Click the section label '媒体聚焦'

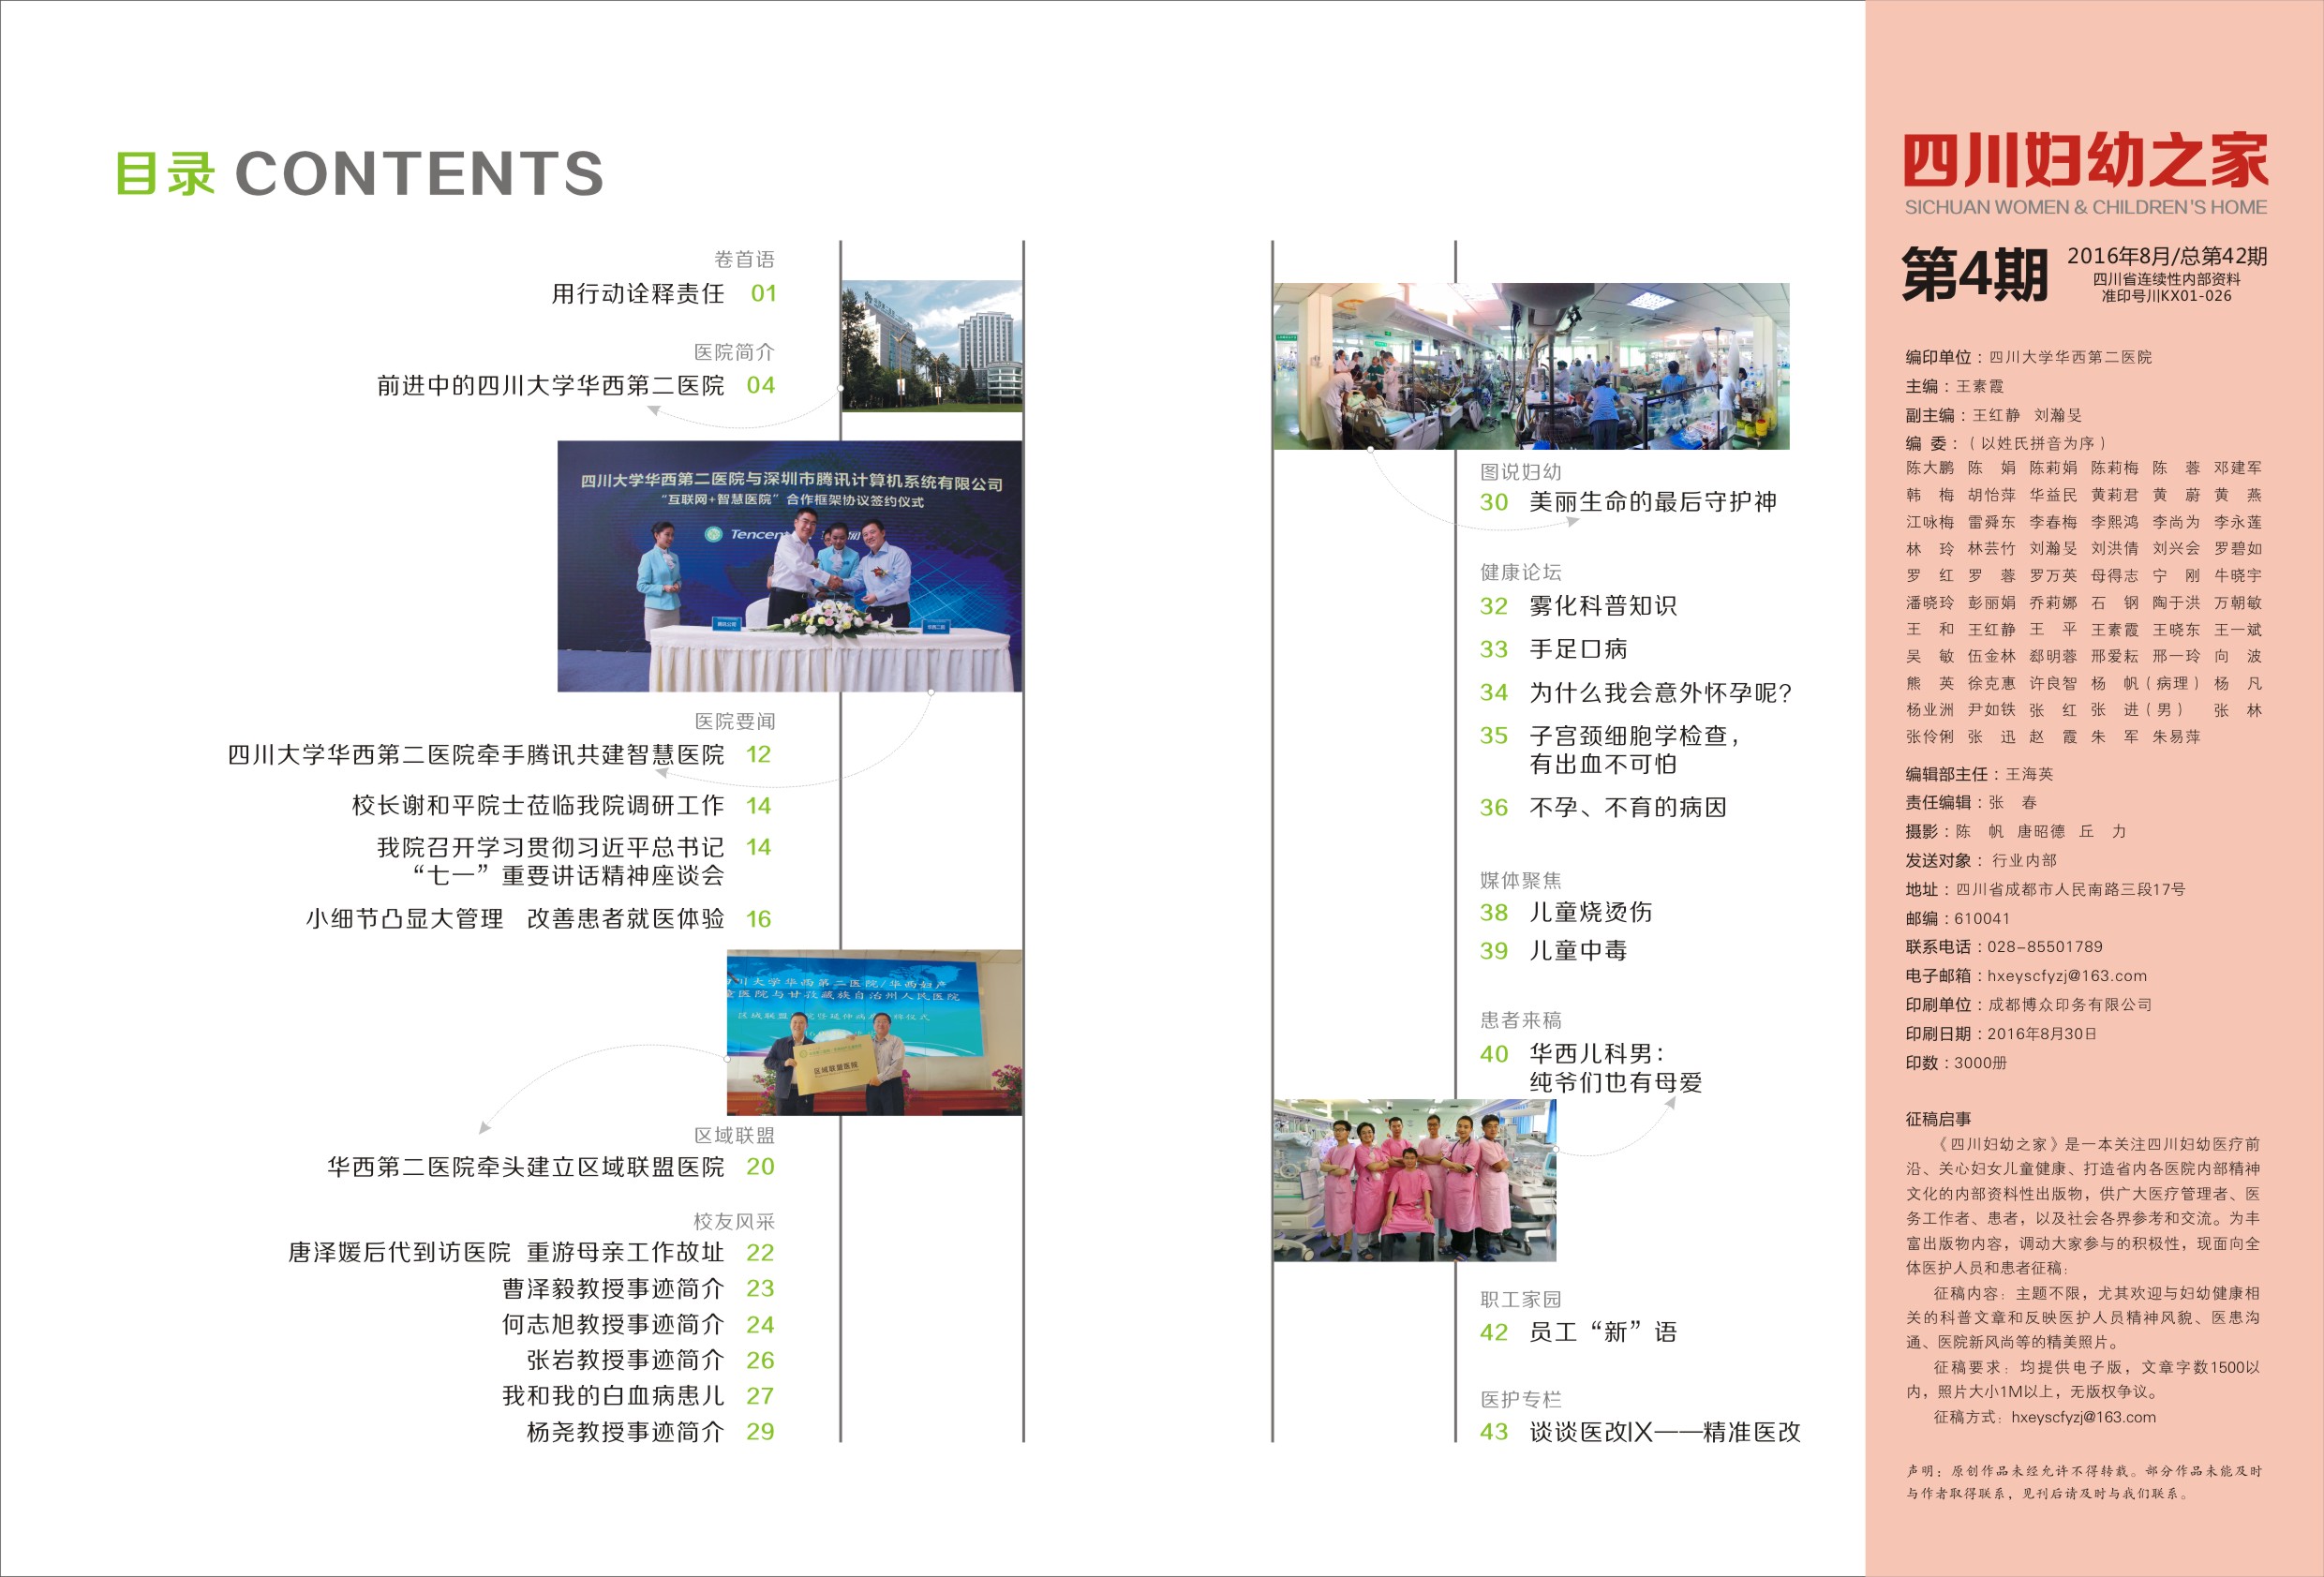point(1521,880)
